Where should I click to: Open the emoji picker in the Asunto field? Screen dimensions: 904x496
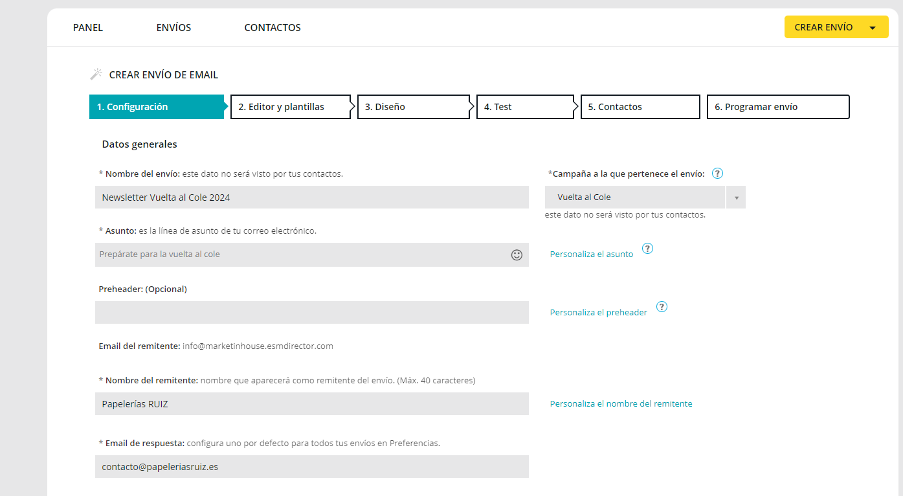(x=517, y=255)
